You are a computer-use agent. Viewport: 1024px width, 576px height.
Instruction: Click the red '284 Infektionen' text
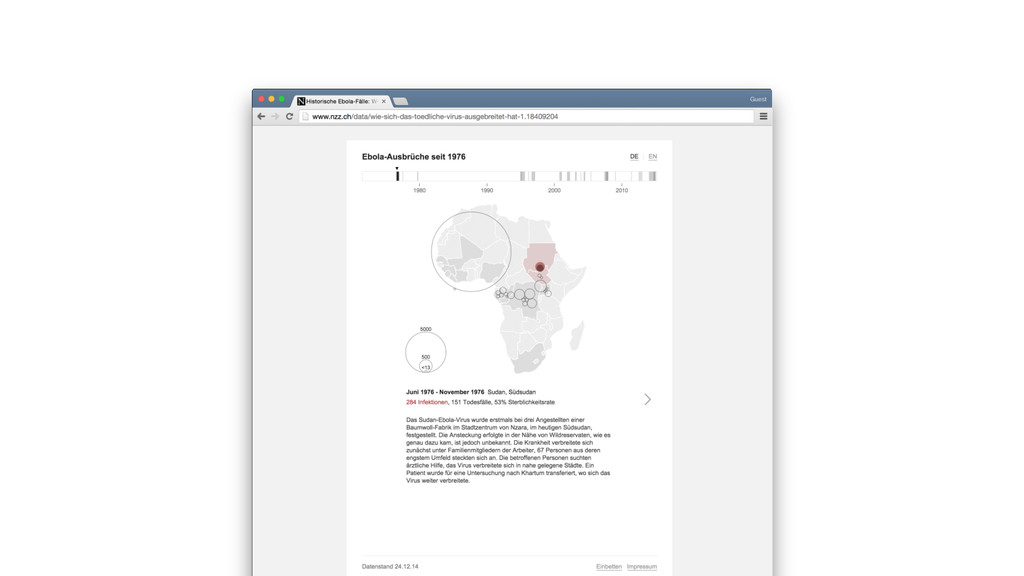427,402
